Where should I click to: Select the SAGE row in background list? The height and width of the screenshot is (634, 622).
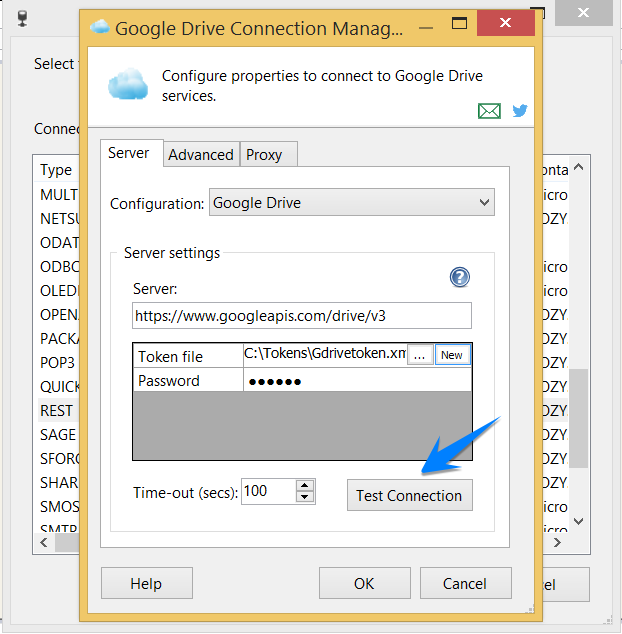pos(58,434)
